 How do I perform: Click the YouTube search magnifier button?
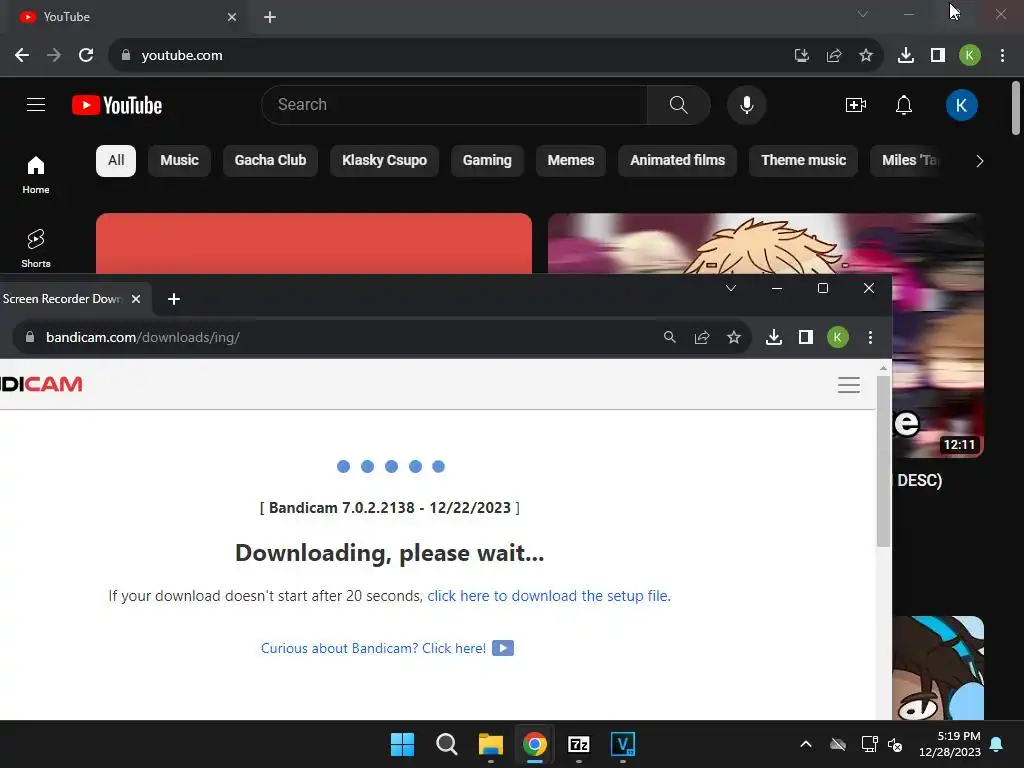(x=679, y=104)
